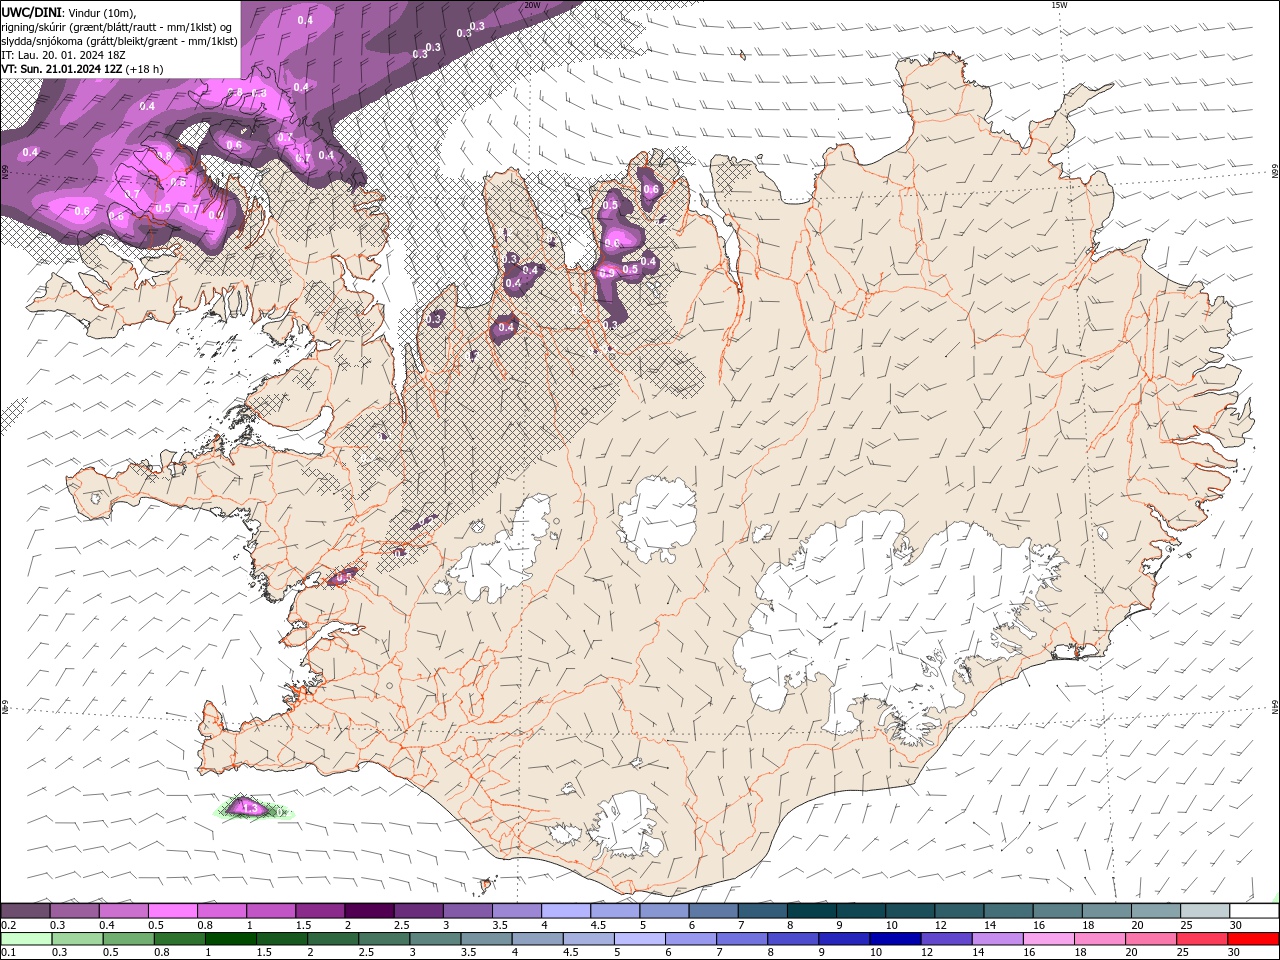
Task: Pick the dark purple 2 swatch, upper legend row
Action: (x=368, y=911)
